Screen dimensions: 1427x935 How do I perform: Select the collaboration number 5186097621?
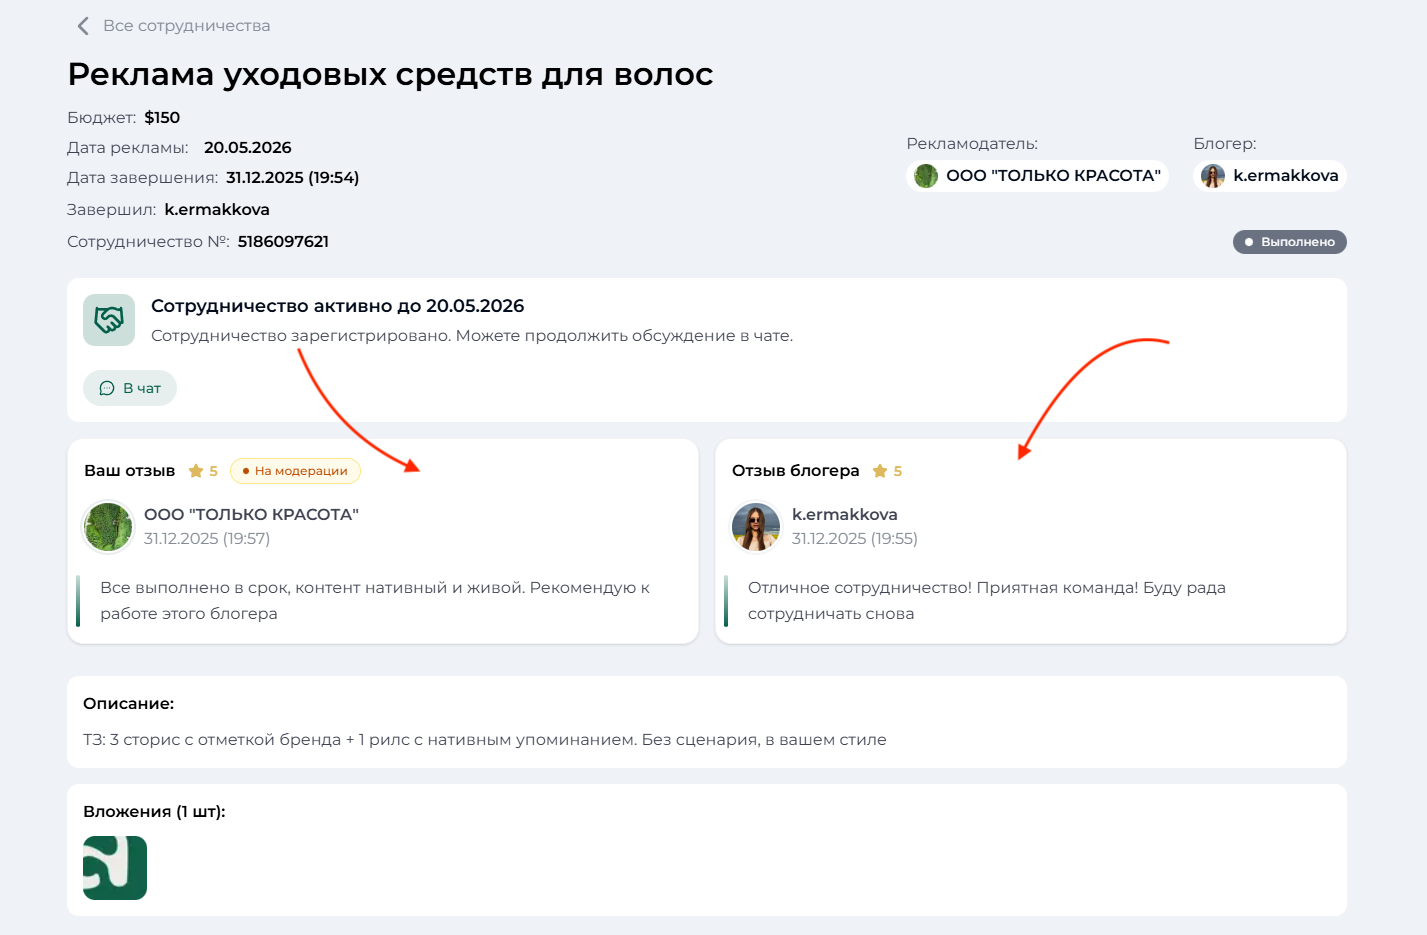coord(283,241)
